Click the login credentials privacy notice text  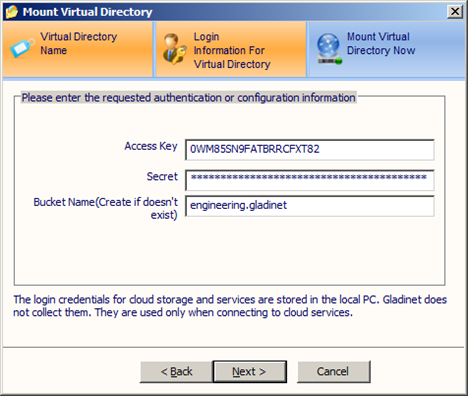[230, 306]
